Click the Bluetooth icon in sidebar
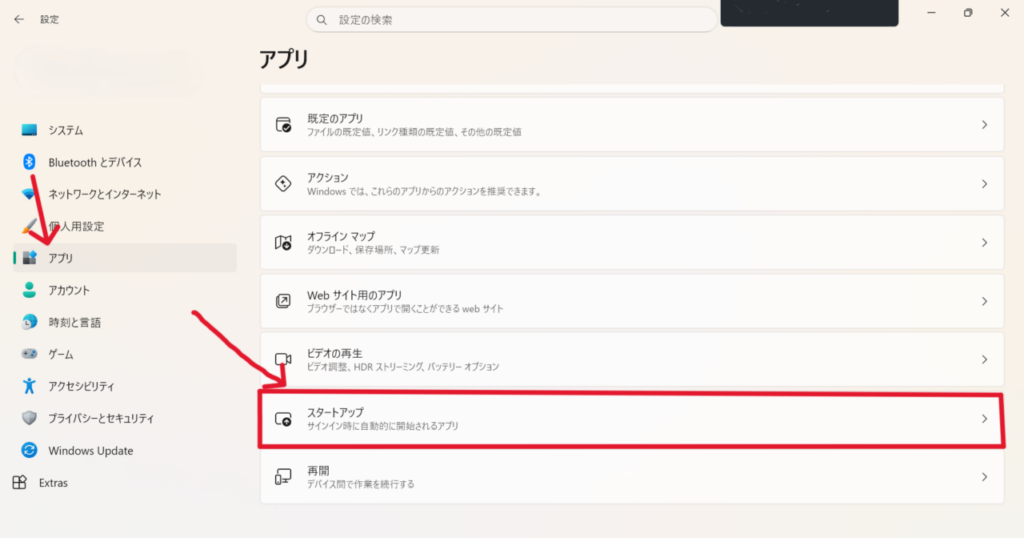Viewport: 1024px width, 538px height. (x=29, y=162)
